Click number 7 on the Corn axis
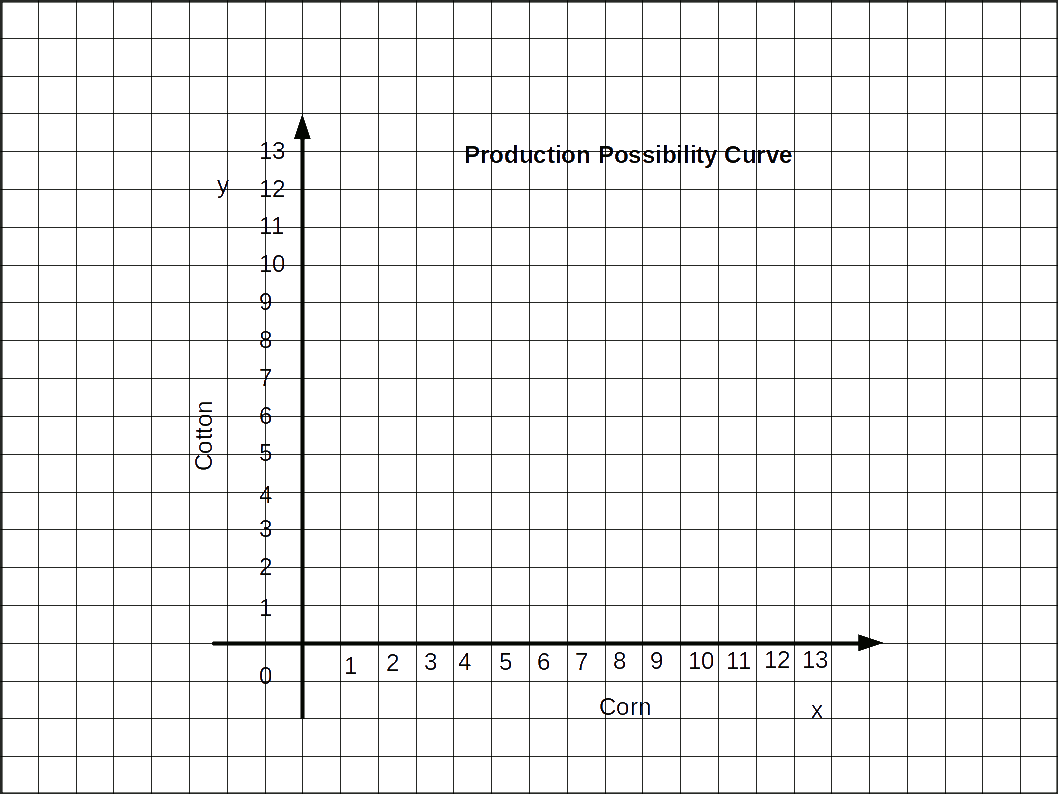Screen dimensions: 1058x794 coord(581,661)
